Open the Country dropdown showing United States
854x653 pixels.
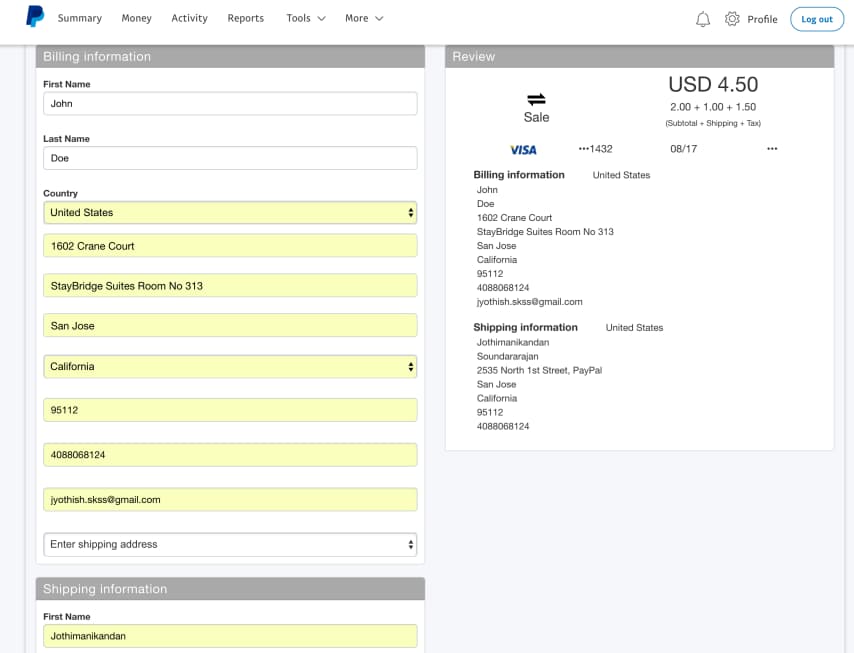[x=230, y=213]
